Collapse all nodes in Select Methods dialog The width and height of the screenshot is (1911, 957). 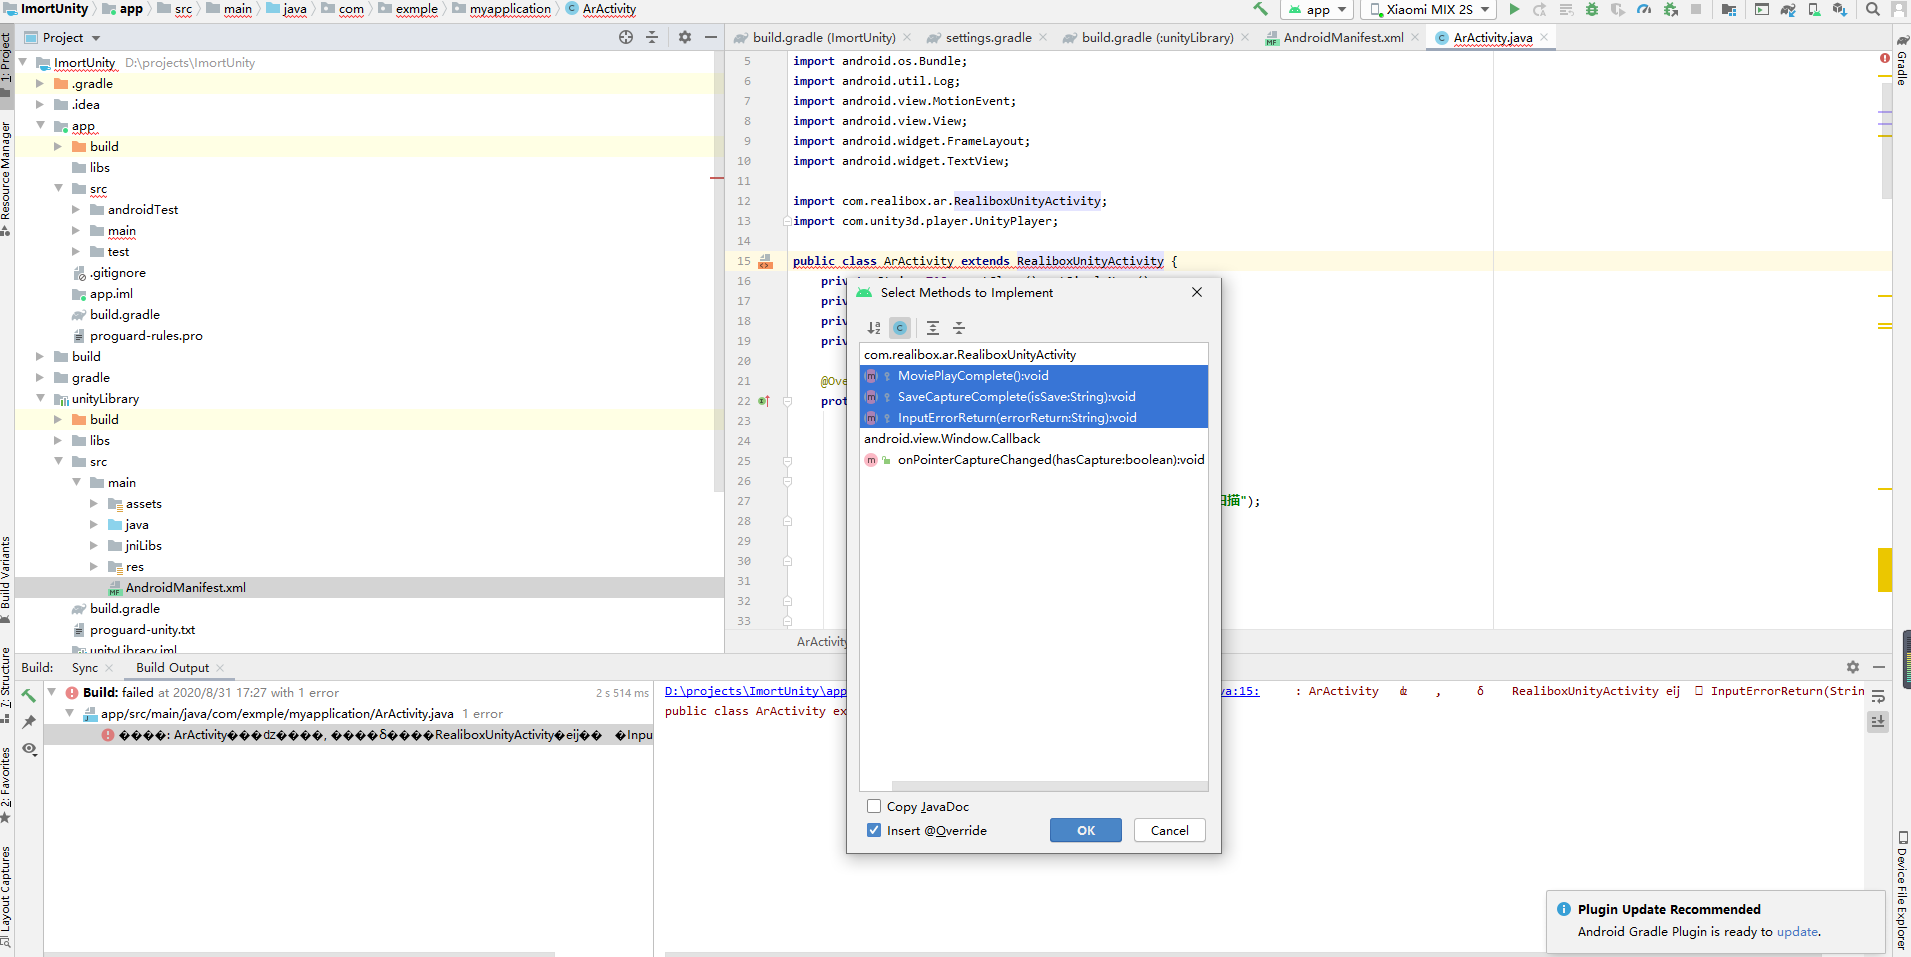(x=959, y=328)
